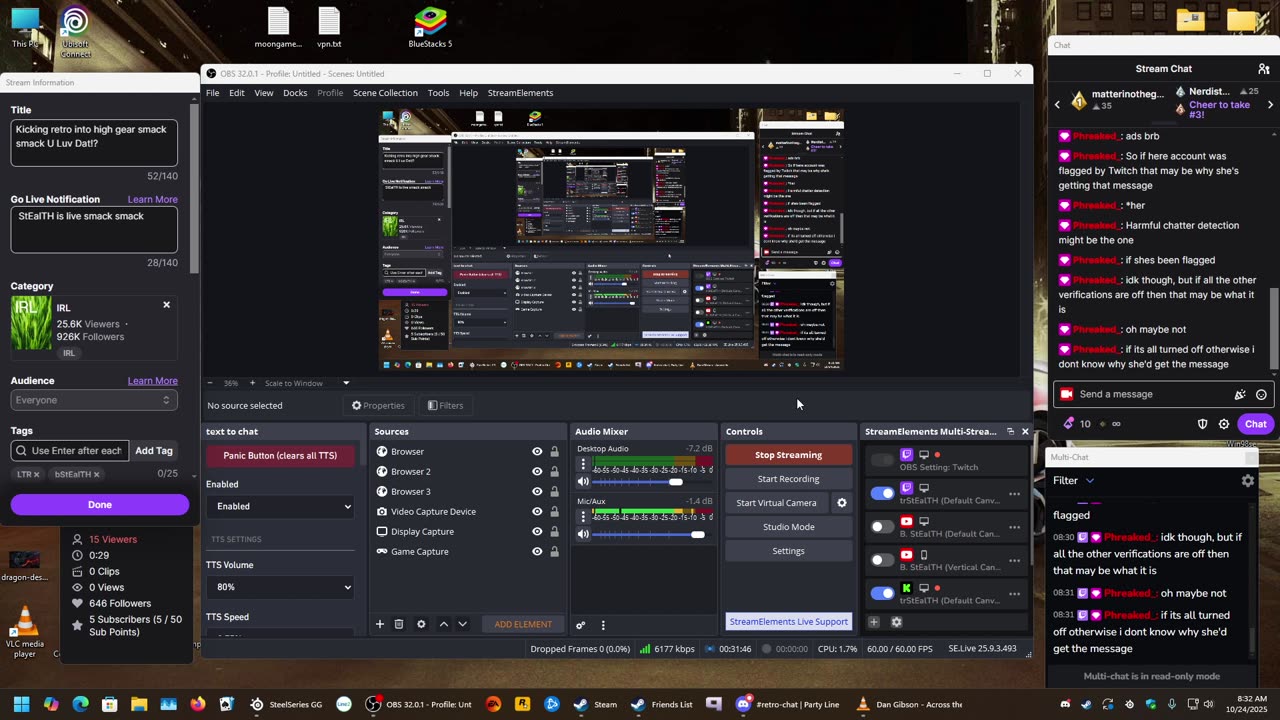This screenshot has height=720, width=1280.
Task: Open Virtual Camera settings gear
Action: pyautogui.click(x=842, y=503)
